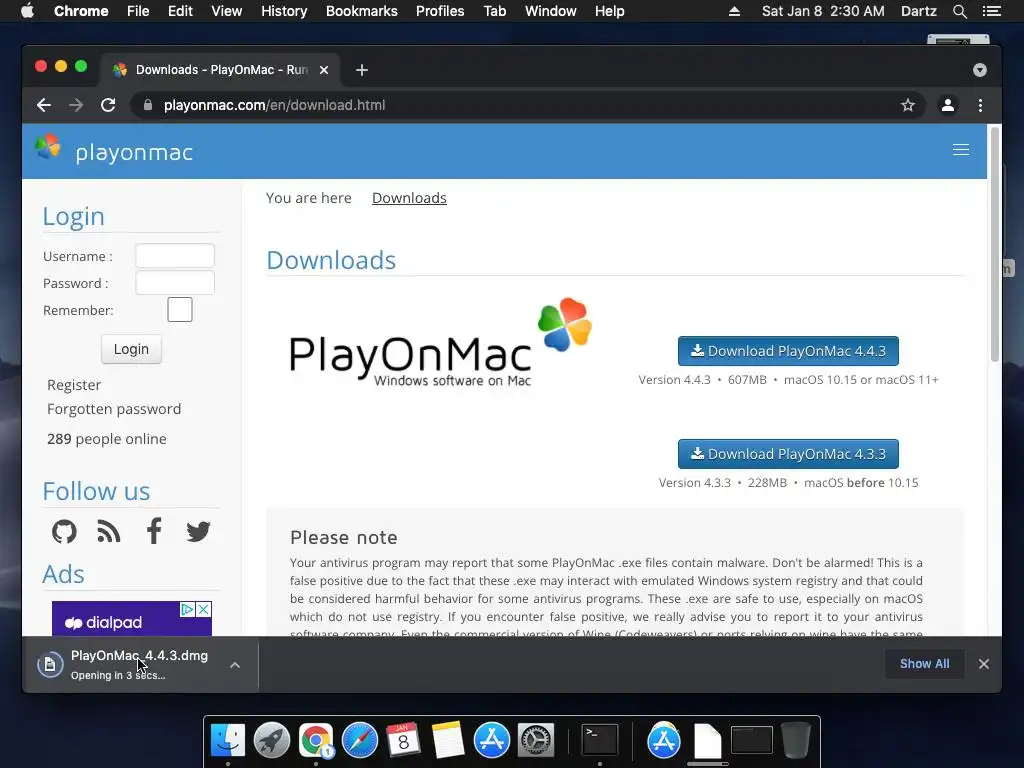1024x768 pixels.
Task: Open the Profiles menu
Action: point(440,11)
